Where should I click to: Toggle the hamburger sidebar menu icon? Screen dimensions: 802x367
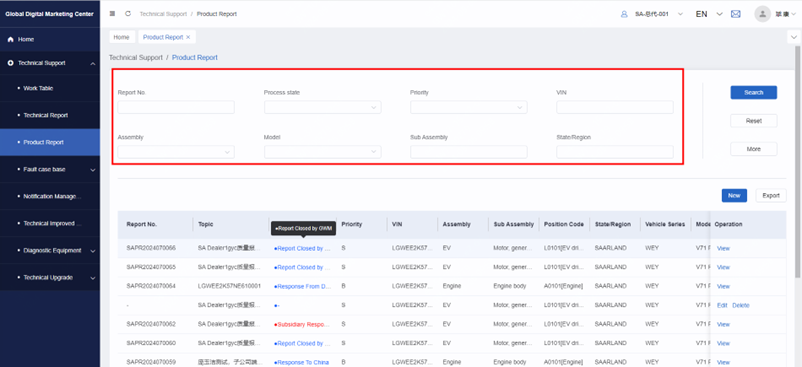point(113,14)
